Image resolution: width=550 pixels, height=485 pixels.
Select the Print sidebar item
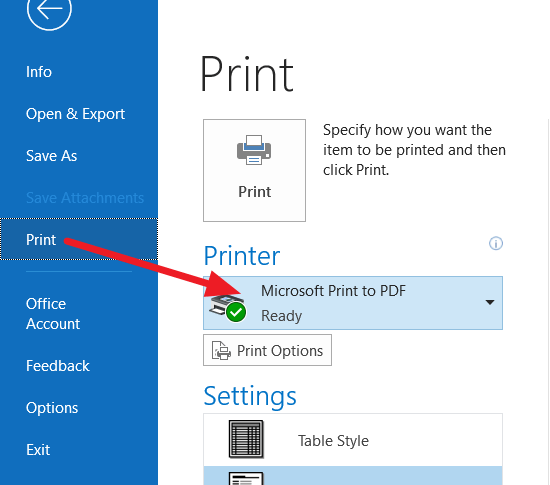79,239
